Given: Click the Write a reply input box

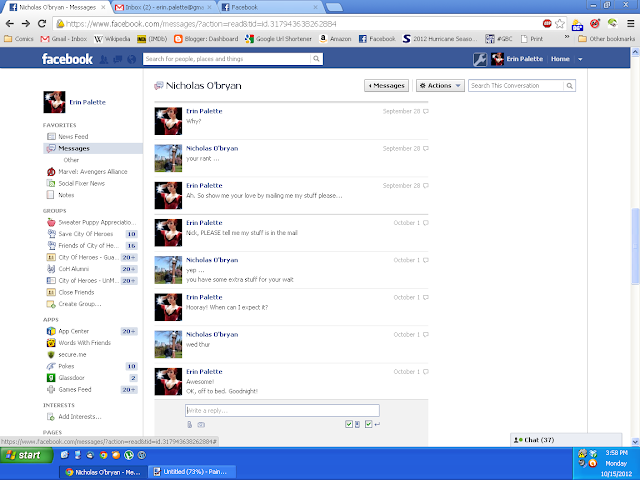Looking at the screenshot, I should point(282,411).
